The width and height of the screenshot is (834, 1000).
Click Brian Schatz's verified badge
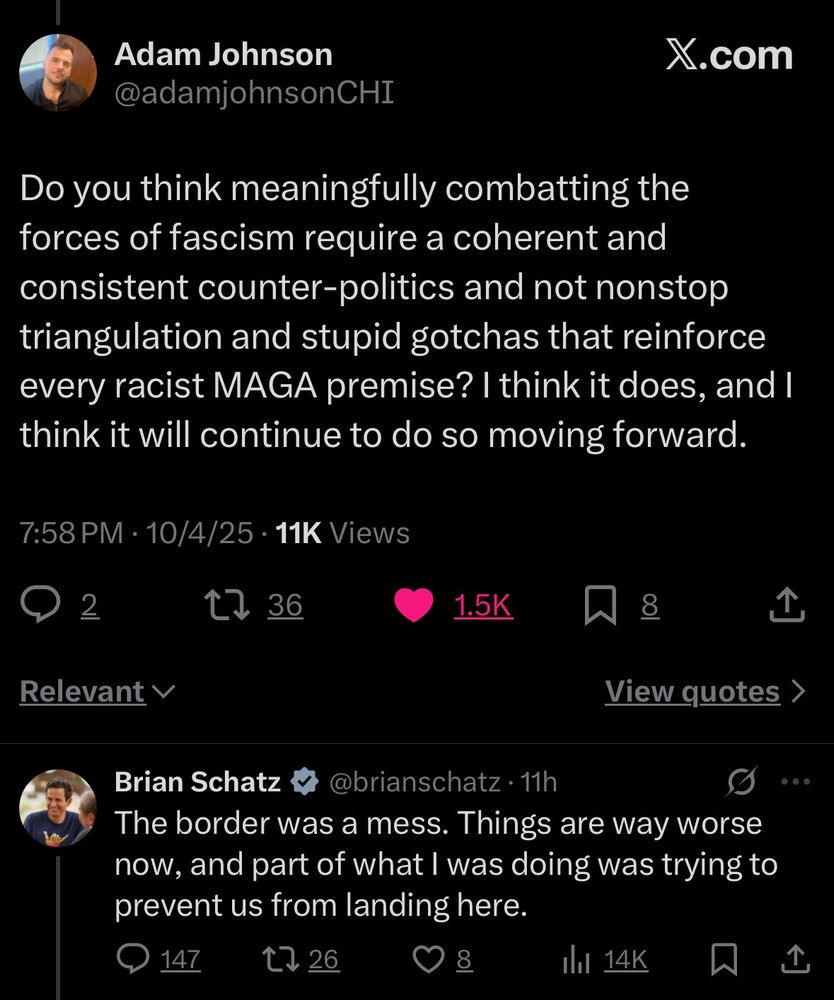(x=302, y=782)
